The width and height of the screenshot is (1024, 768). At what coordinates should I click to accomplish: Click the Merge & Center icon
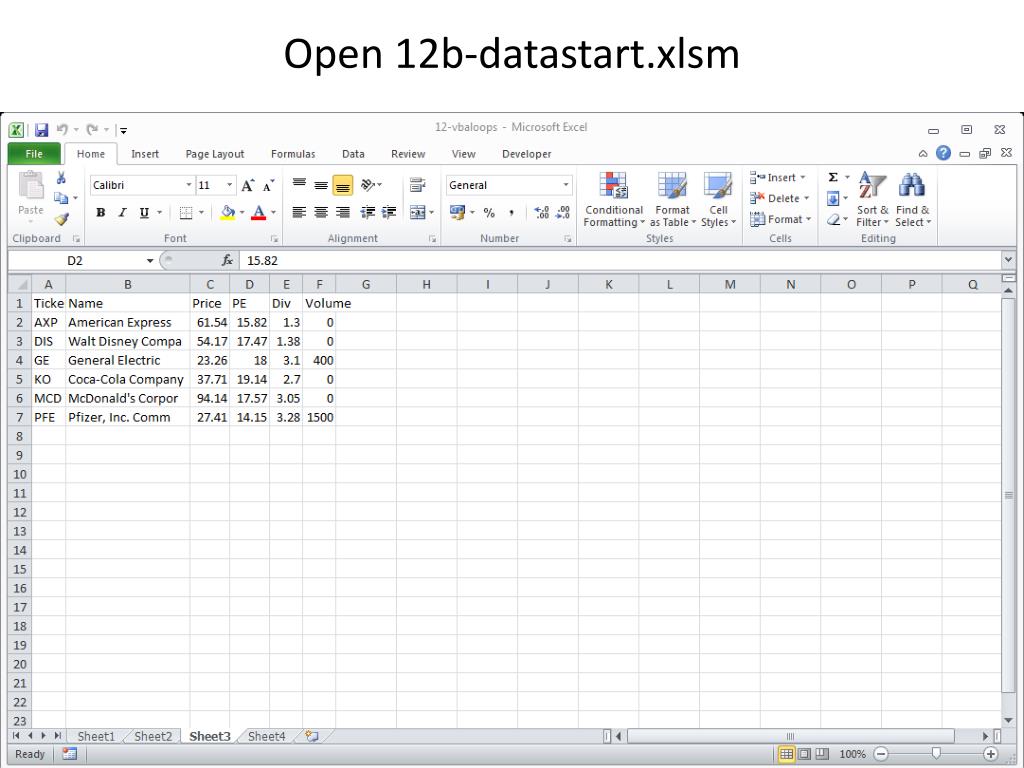pos(417,212)
